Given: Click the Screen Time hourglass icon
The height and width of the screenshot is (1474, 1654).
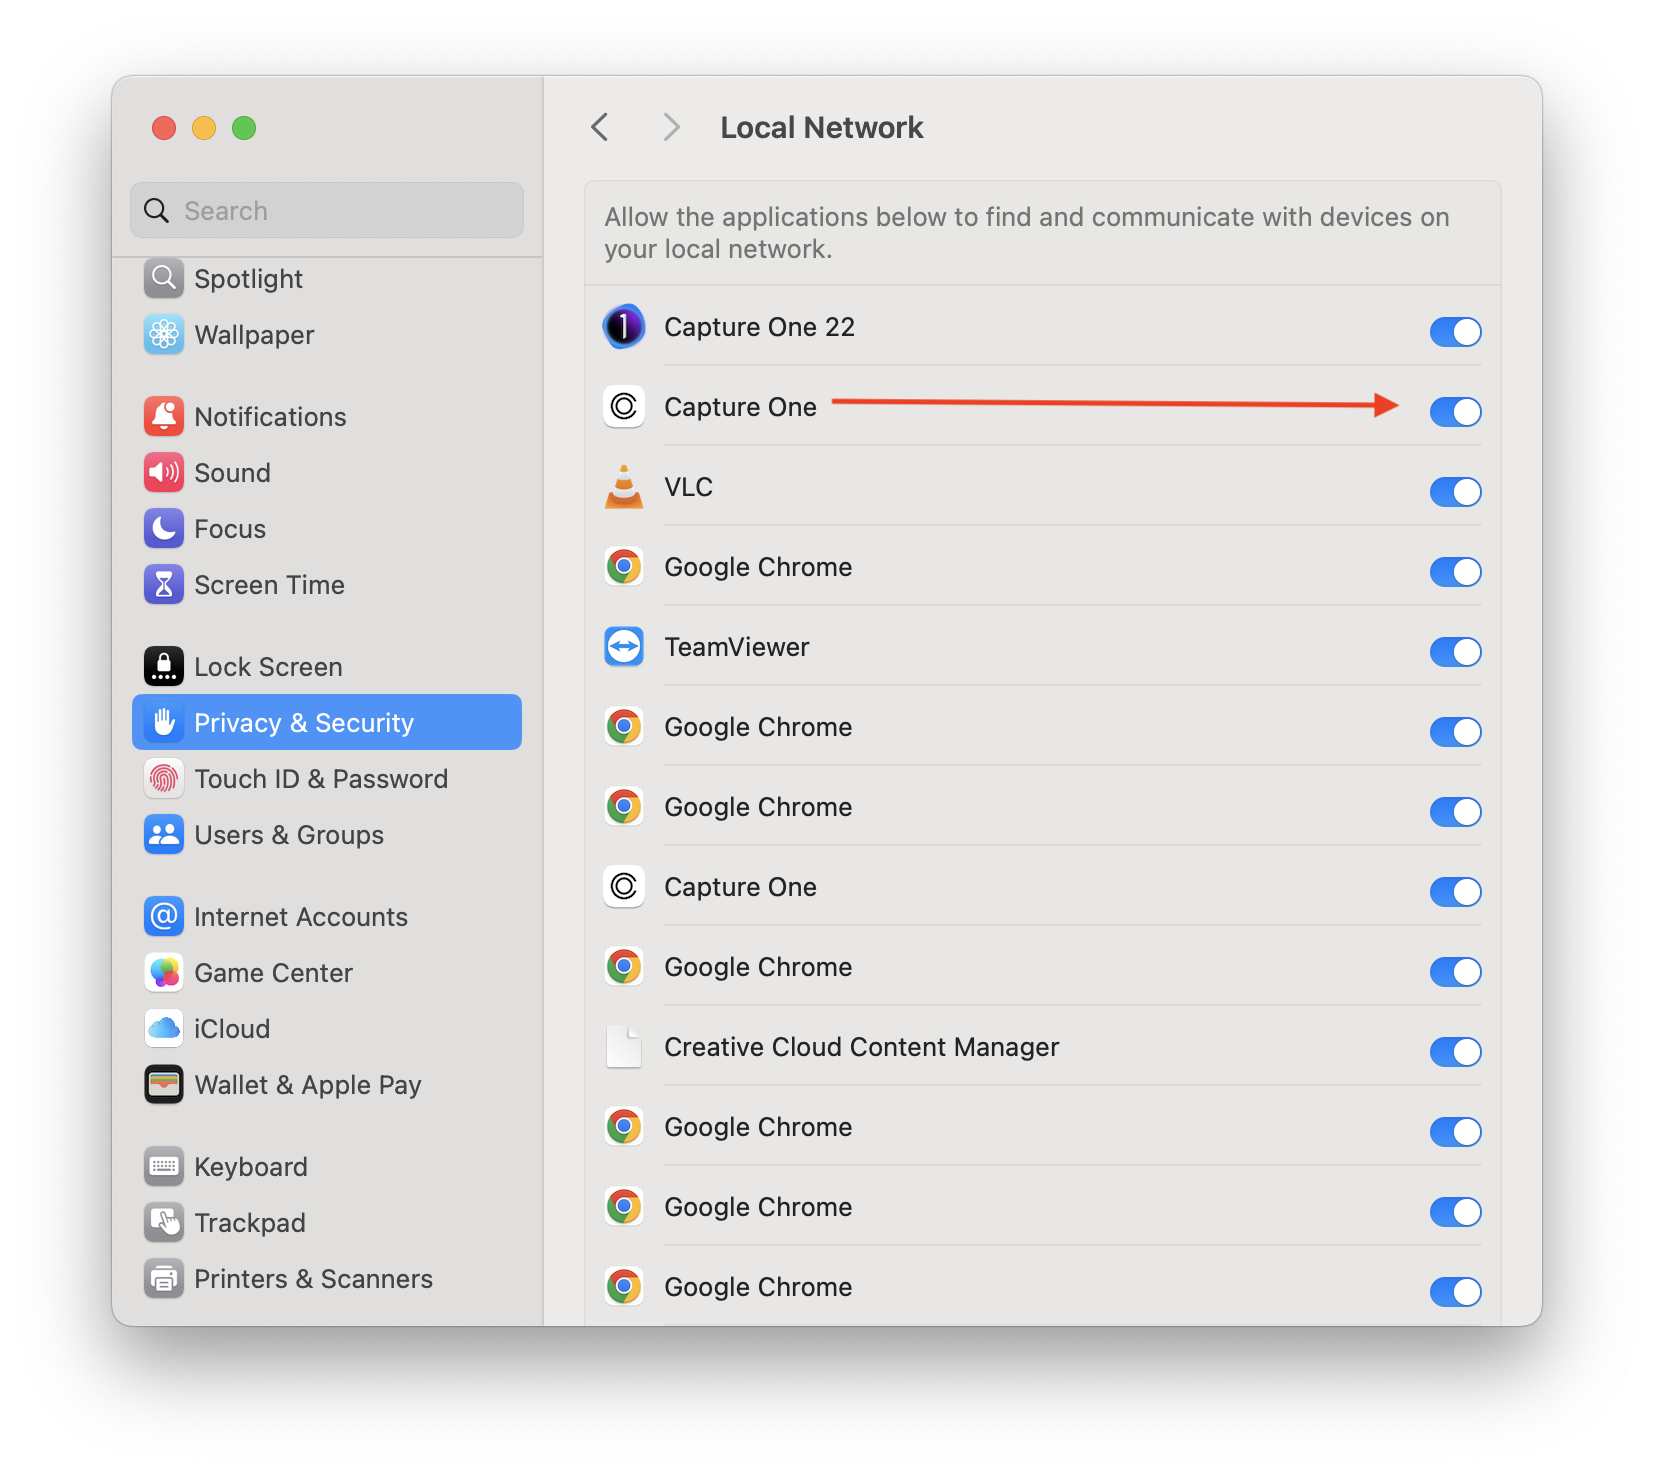Looking at the screenshot, I should [164, 584].
